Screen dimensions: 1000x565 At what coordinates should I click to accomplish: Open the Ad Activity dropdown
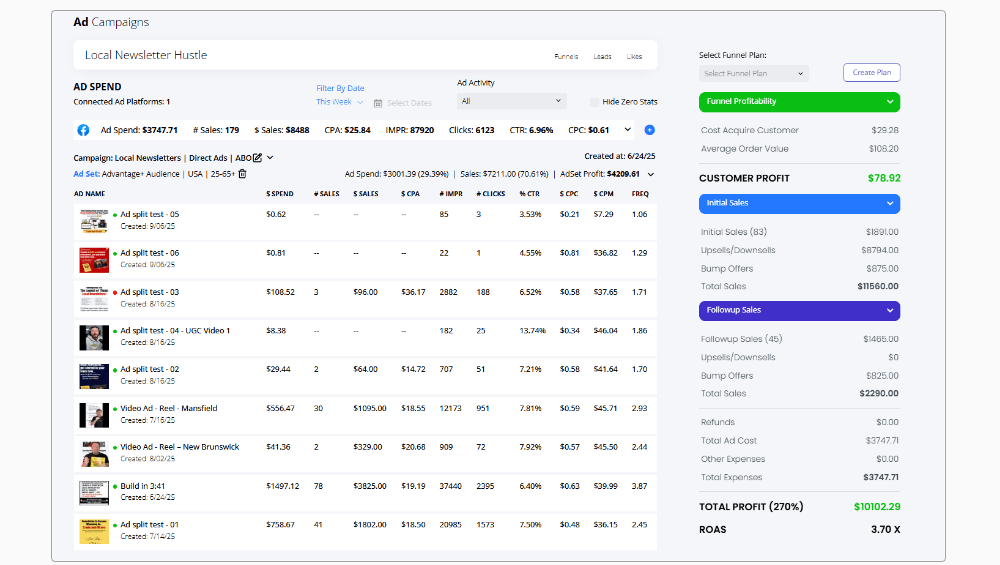(511, 101)
